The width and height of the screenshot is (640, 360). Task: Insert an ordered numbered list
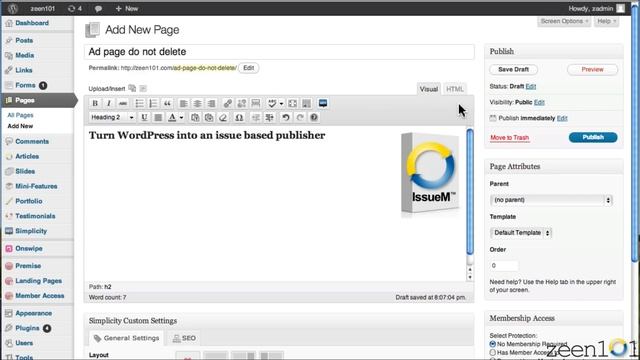153,103
